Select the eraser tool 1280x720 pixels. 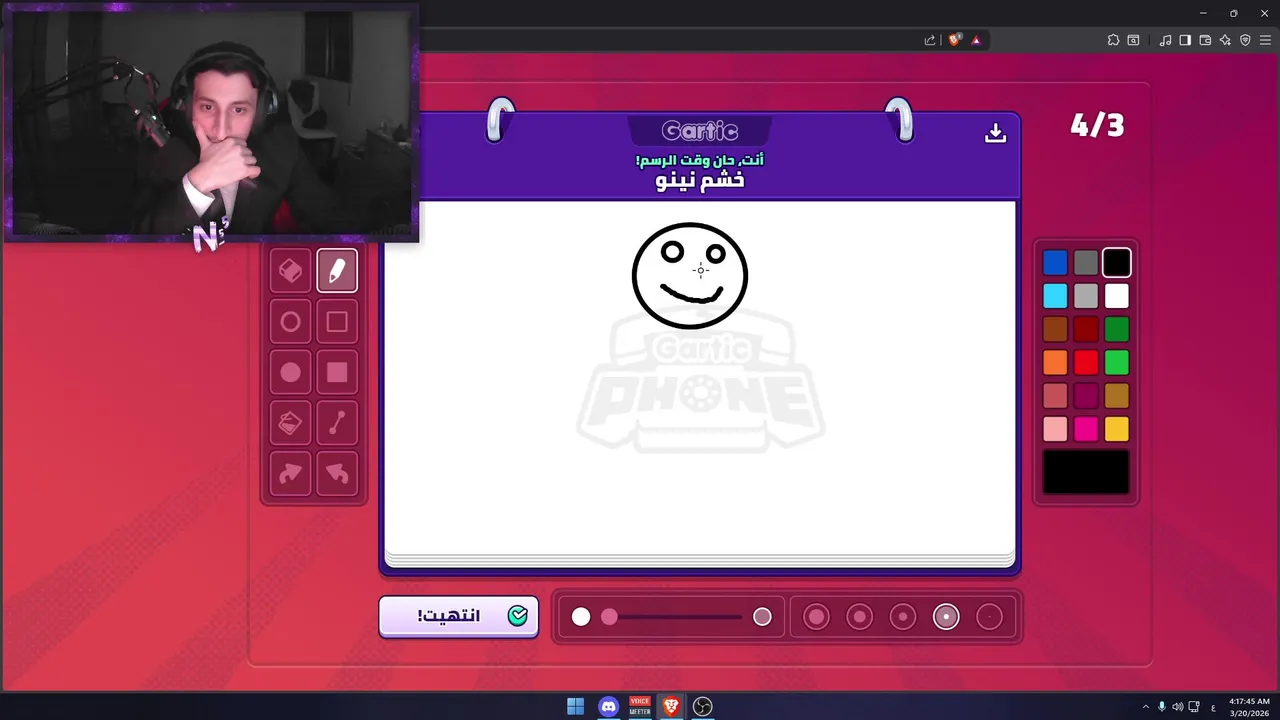(x=290, y=271)
